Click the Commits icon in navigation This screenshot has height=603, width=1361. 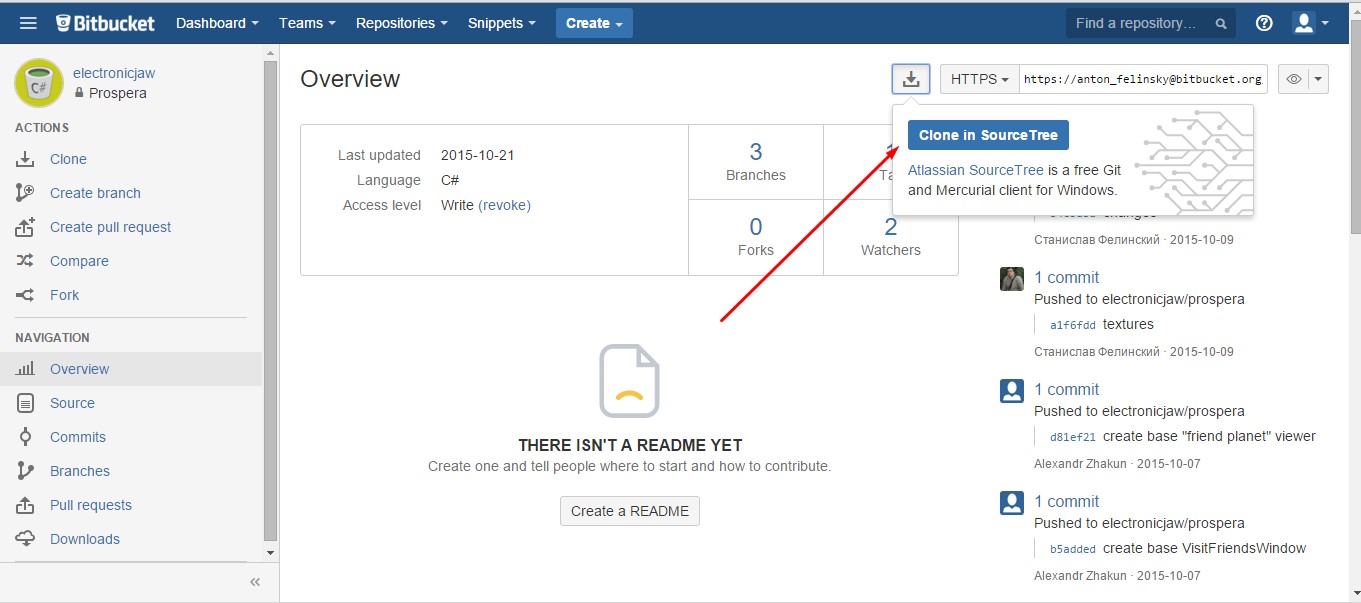click(26, 437)
